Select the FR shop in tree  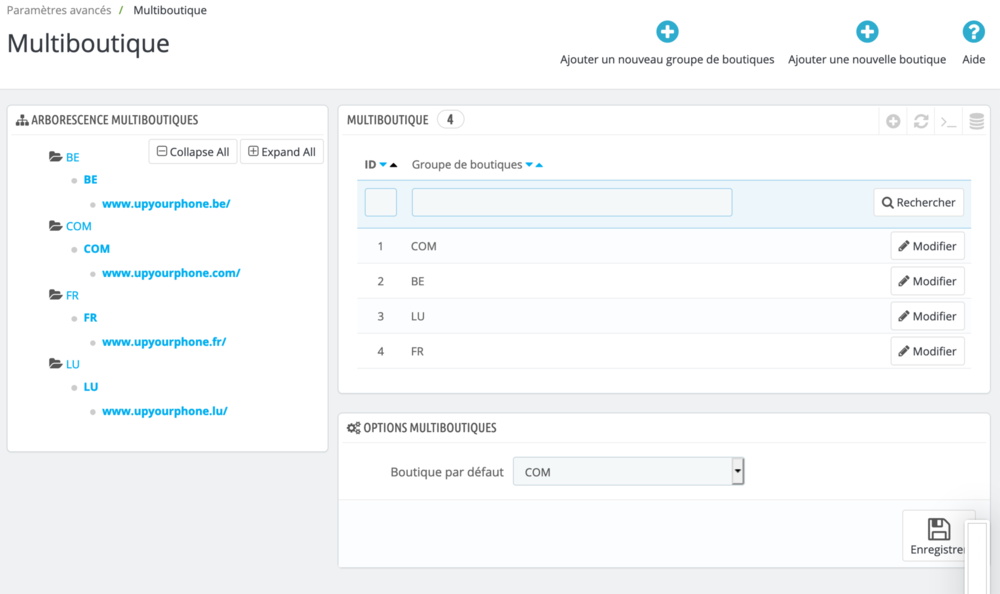point(90,317)
